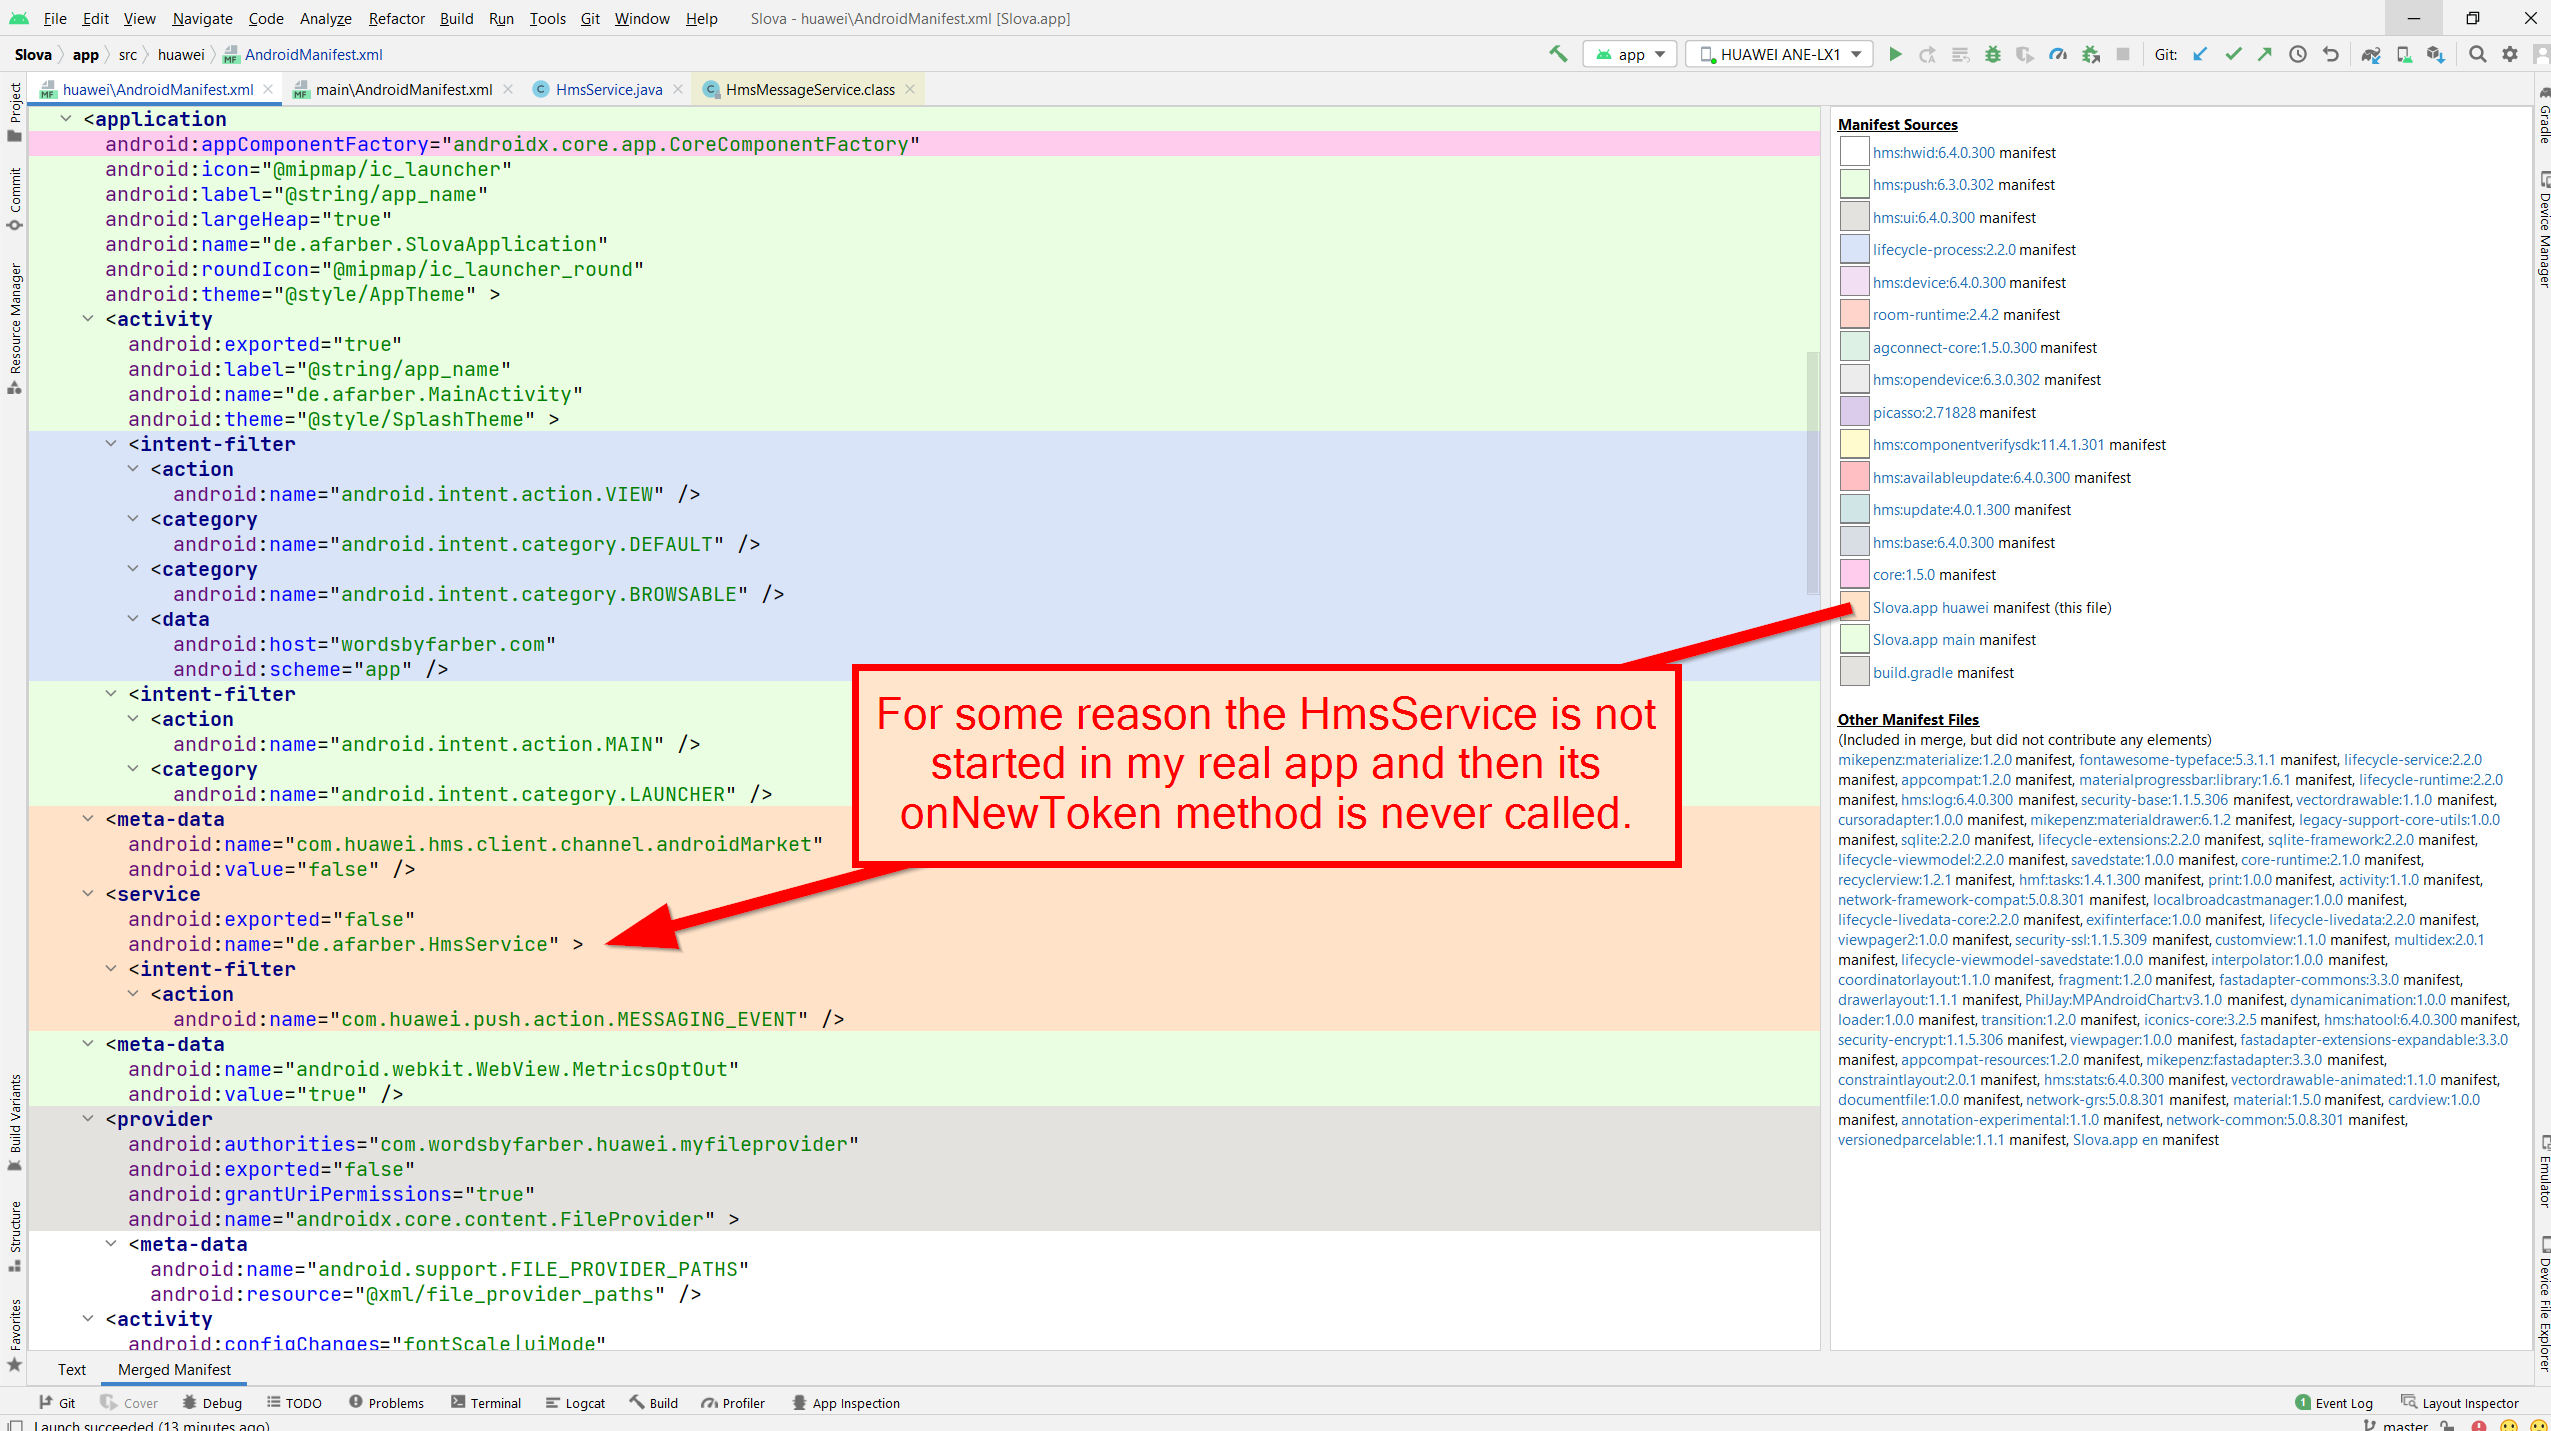Viewport: 2551px width, 1431px height.
Task: Close huawei\AndroidManifest.xml tab
Action: coord(268,89)
